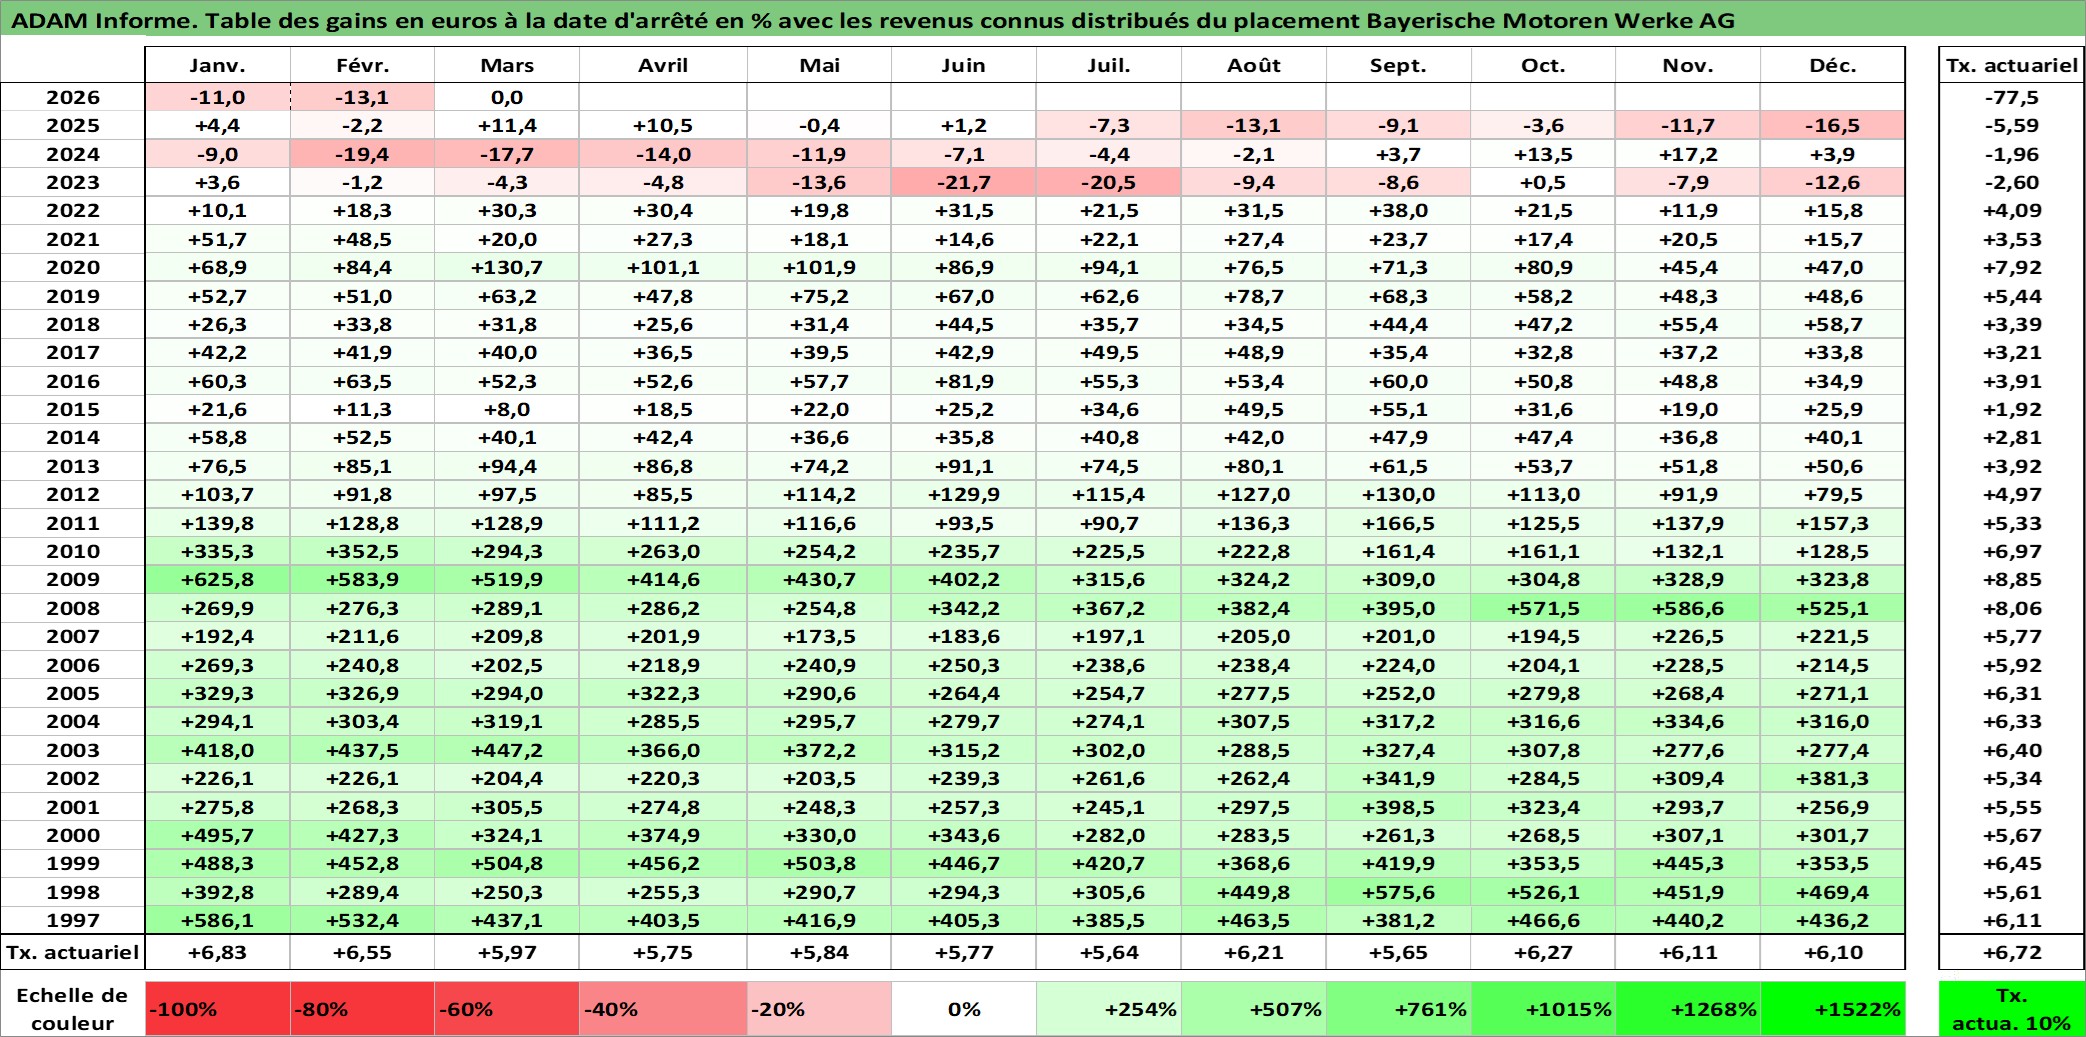Click the 'Févr.' column header
Viewport: 2086px width, 1037px height.
coord(362,65)
